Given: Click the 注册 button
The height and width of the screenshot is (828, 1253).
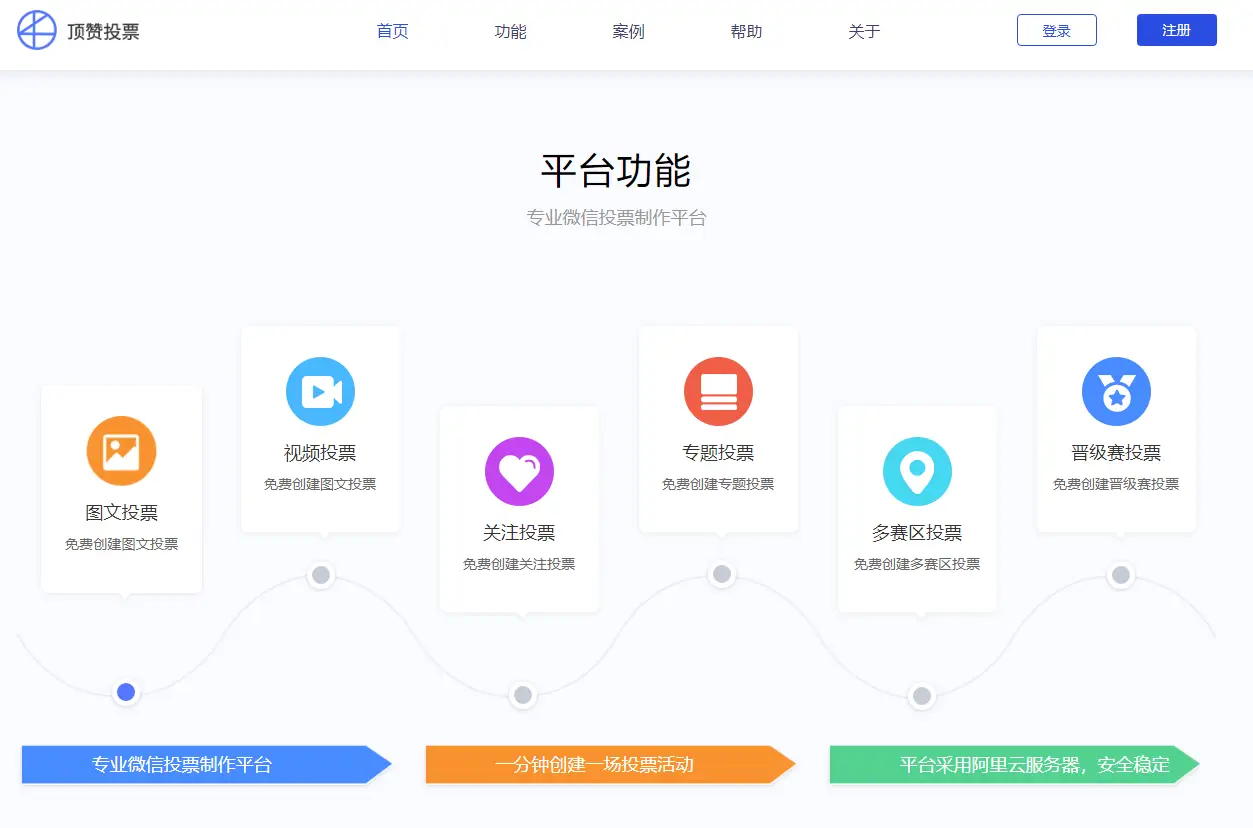Looking at the screenshot, I should click(1177, 30).
